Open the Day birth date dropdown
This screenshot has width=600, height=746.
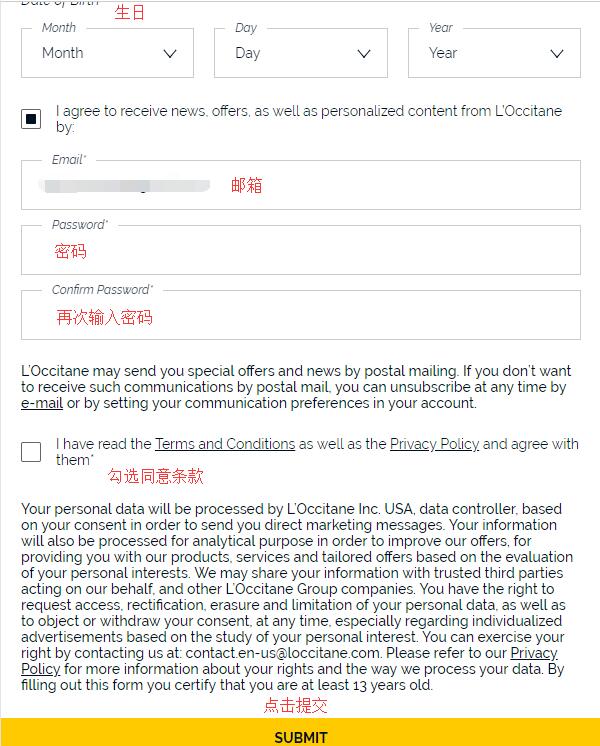tap(301, 53)
